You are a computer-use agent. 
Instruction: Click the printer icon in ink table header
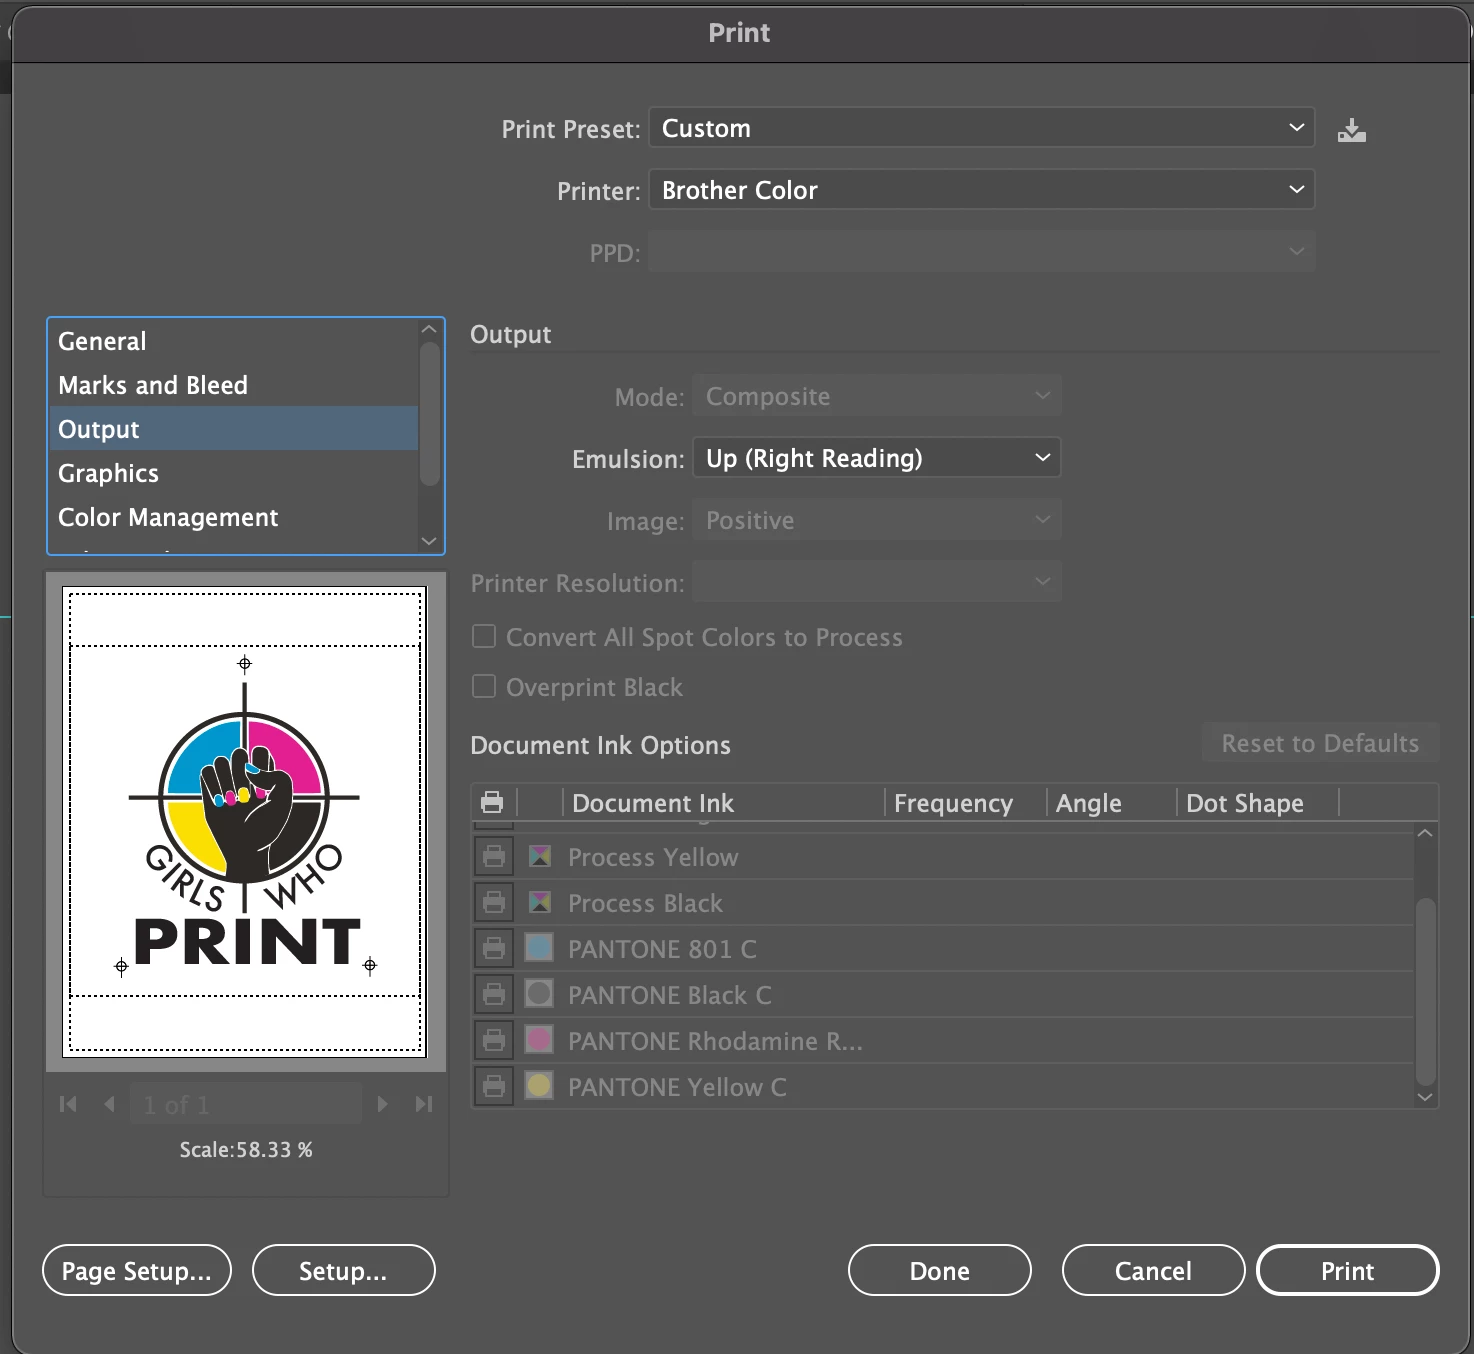[492, 802]
